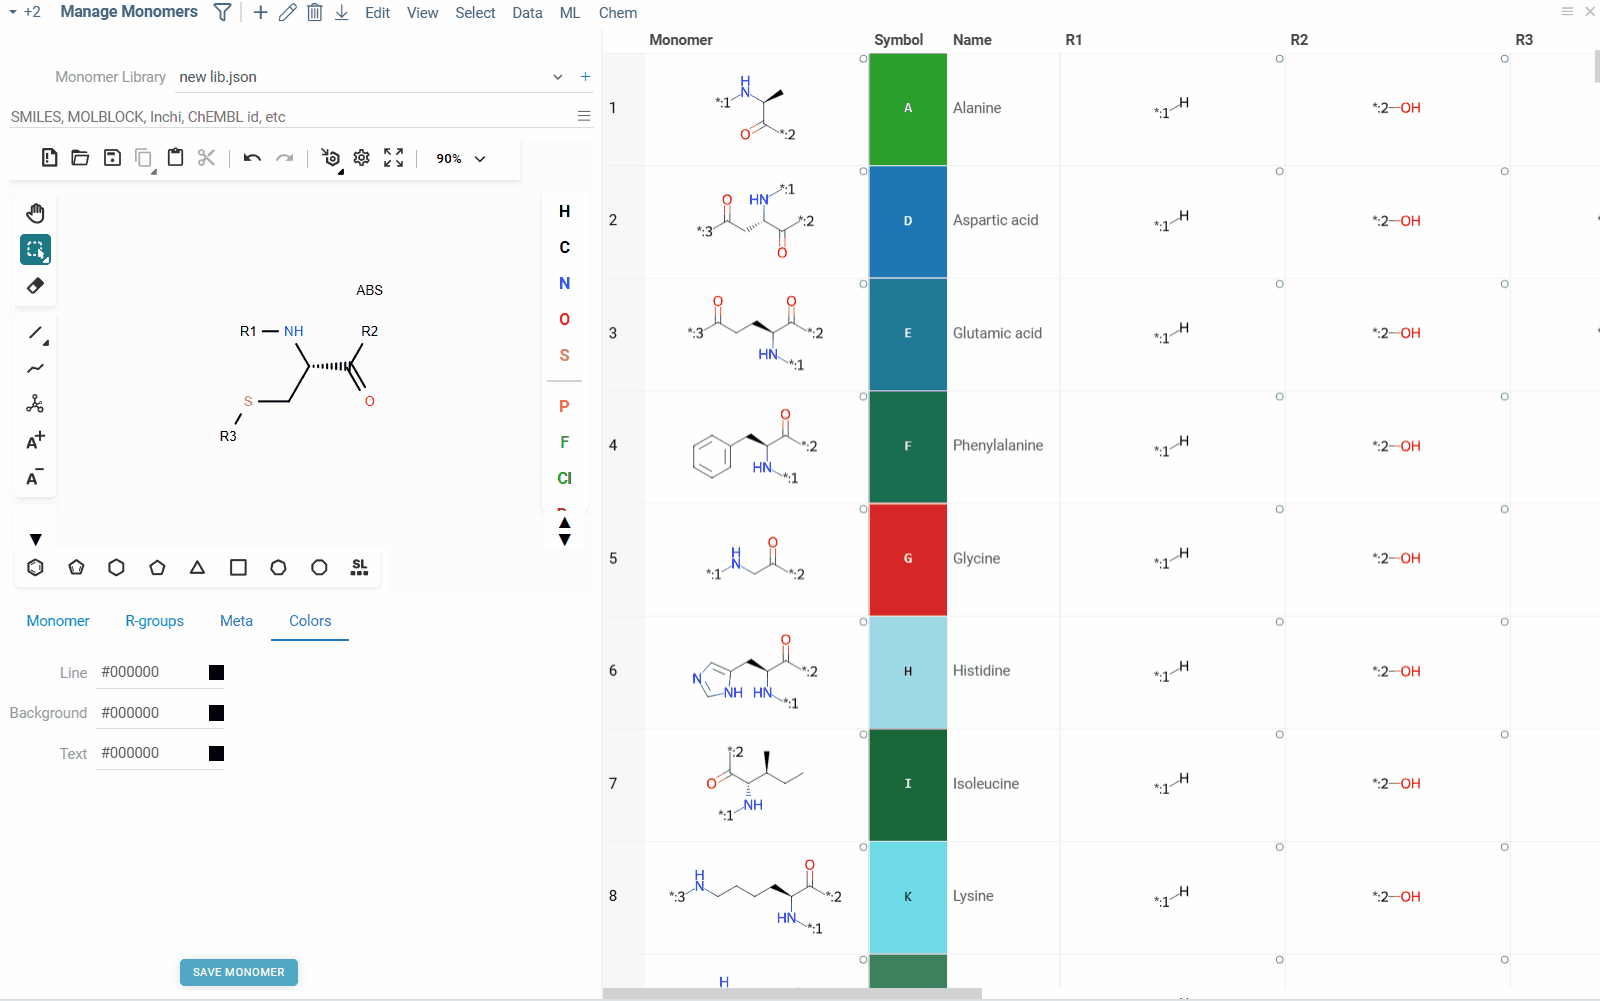Image resolution: width=1600 pixels, height=1001 pixels.
Task: Pick the single Bond tool
Action: click(x=35, y=334)
